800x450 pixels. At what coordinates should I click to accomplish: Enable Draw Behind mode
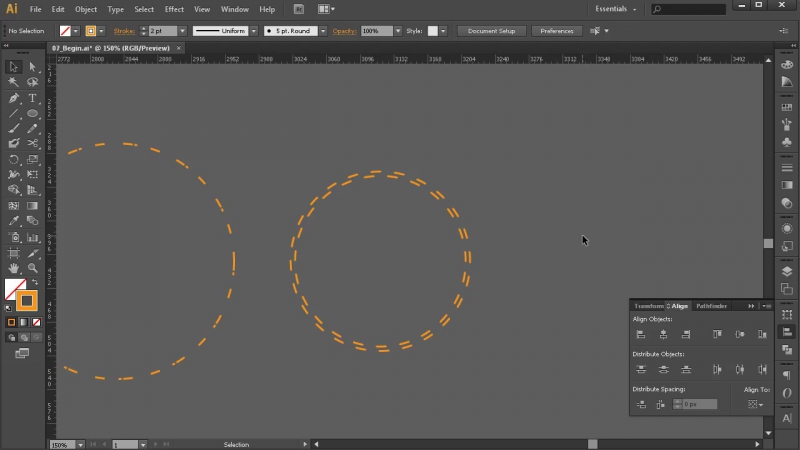point(23,337)
